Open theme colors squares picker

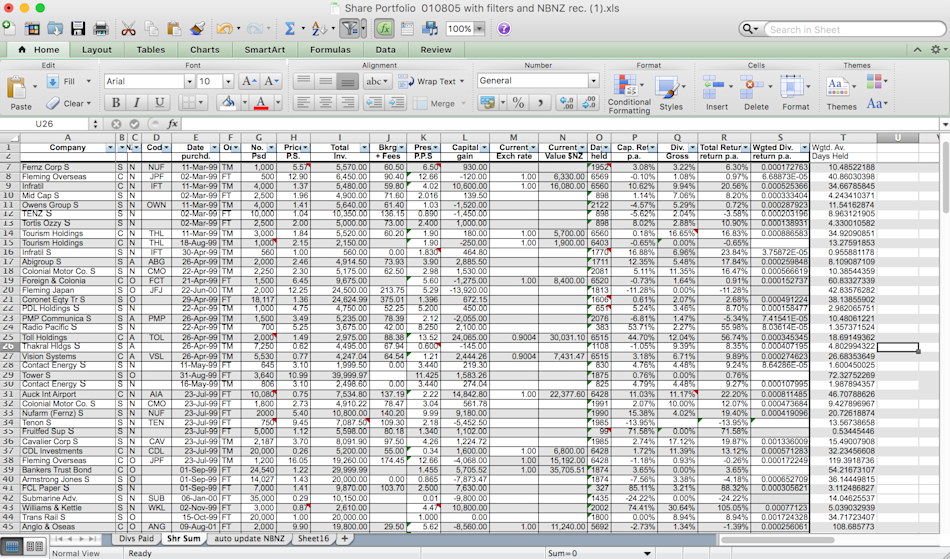point(875,81)
